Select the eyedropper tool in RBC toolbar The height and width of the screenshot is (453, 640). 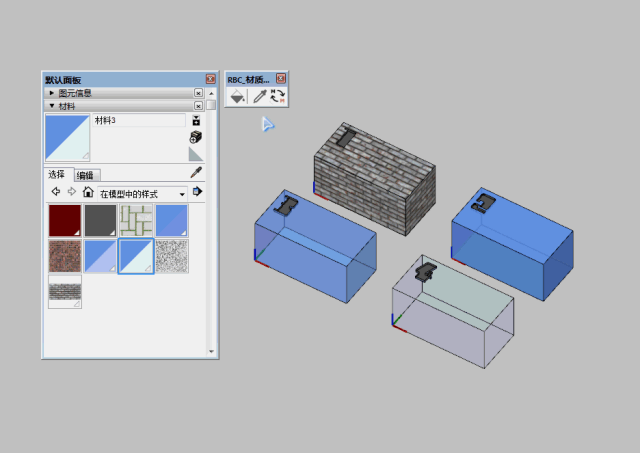(259, 97)
